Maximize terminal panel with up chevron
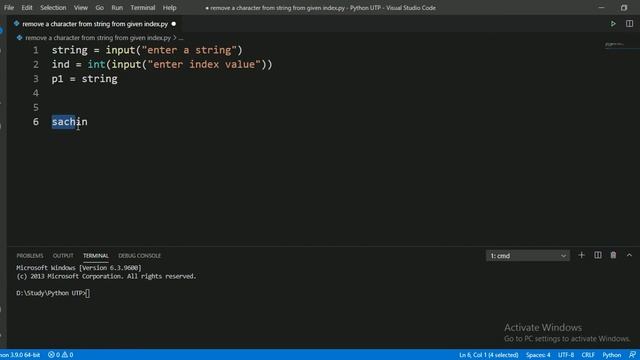This screenshot has height=360, width=640. pyautogui.click(x=629, y=256)
